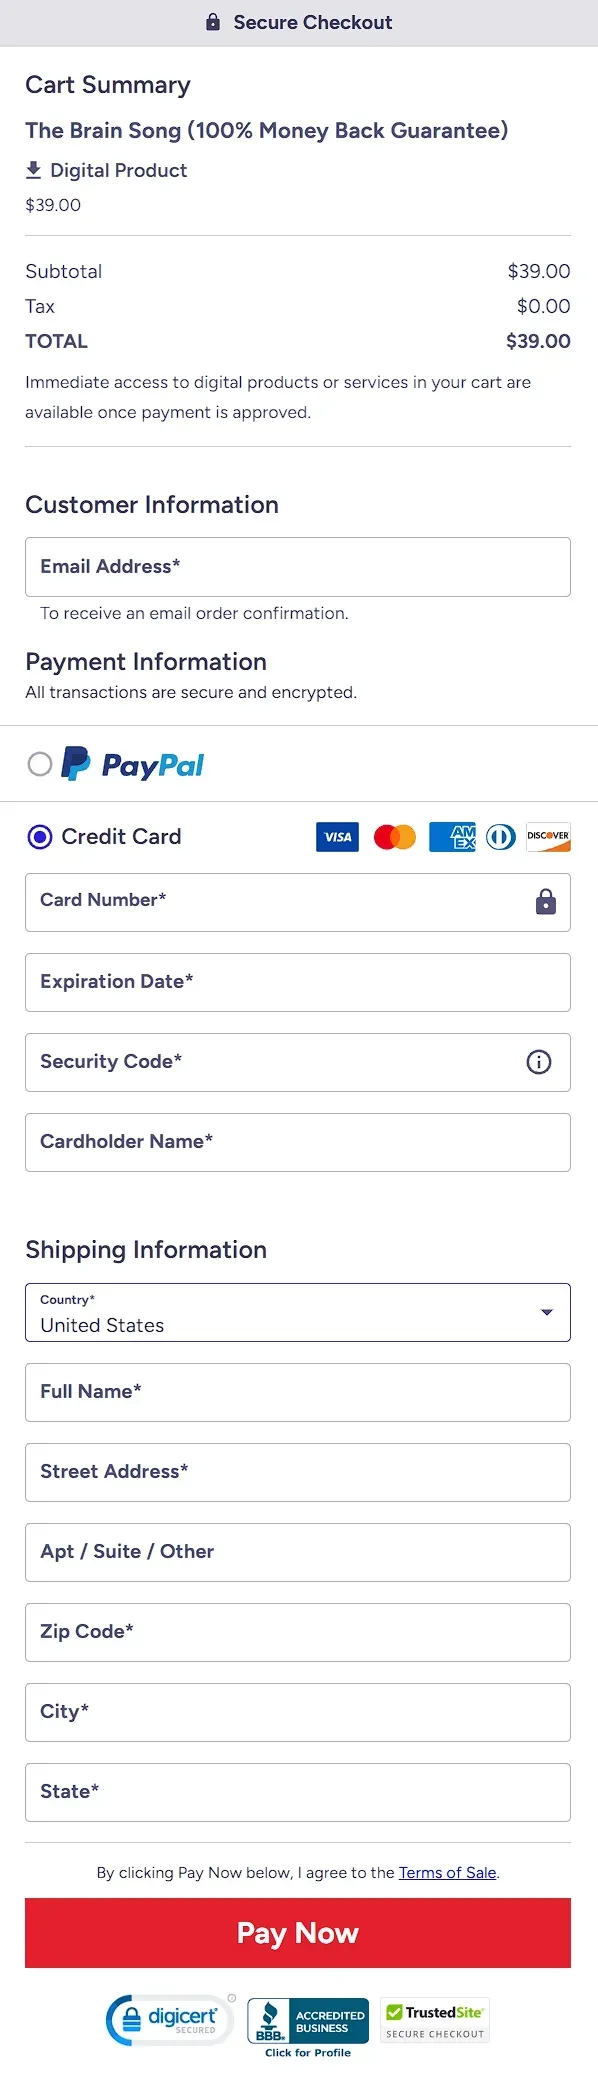Click the Zip Code input field
The image size is (598, 2076).
click(x=298, y=1632)
